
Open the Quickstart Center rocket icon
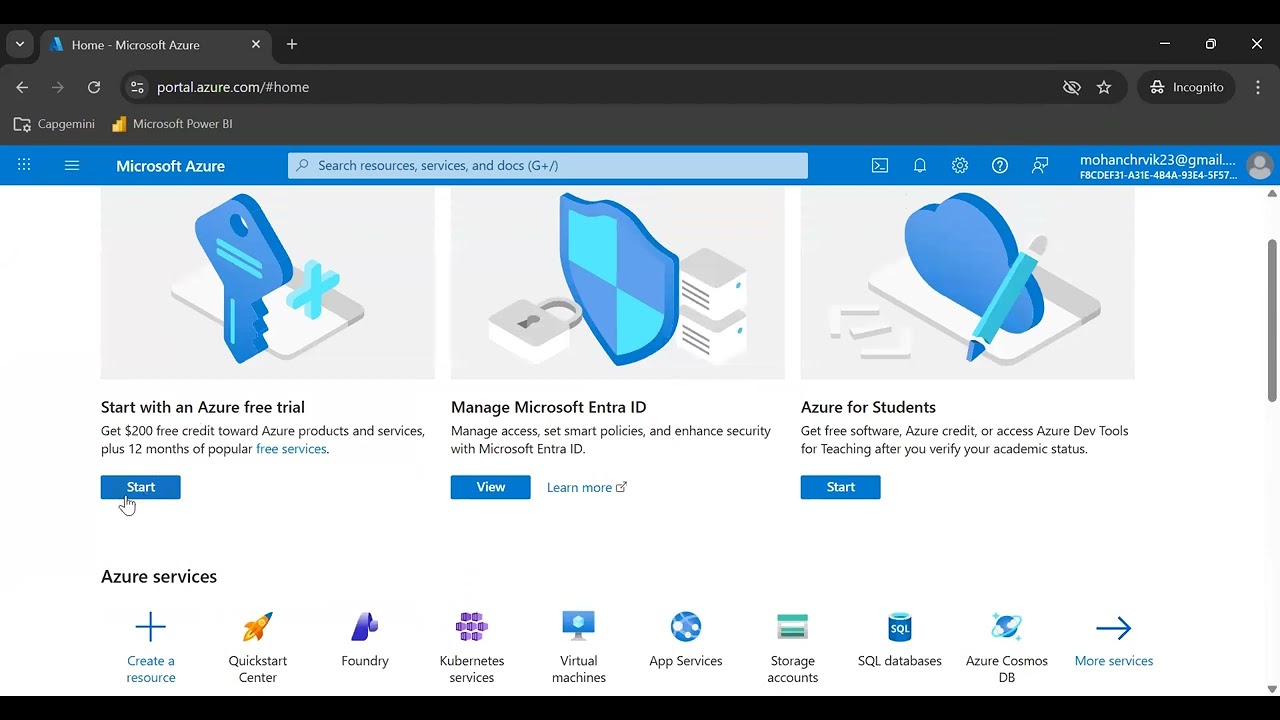coord(258,627)
